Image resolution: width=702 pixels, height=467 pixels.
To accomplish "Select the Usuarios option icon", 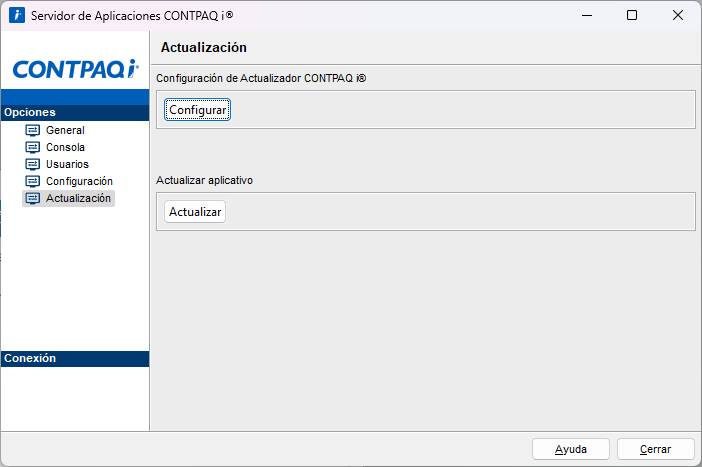I will point(33,164).
